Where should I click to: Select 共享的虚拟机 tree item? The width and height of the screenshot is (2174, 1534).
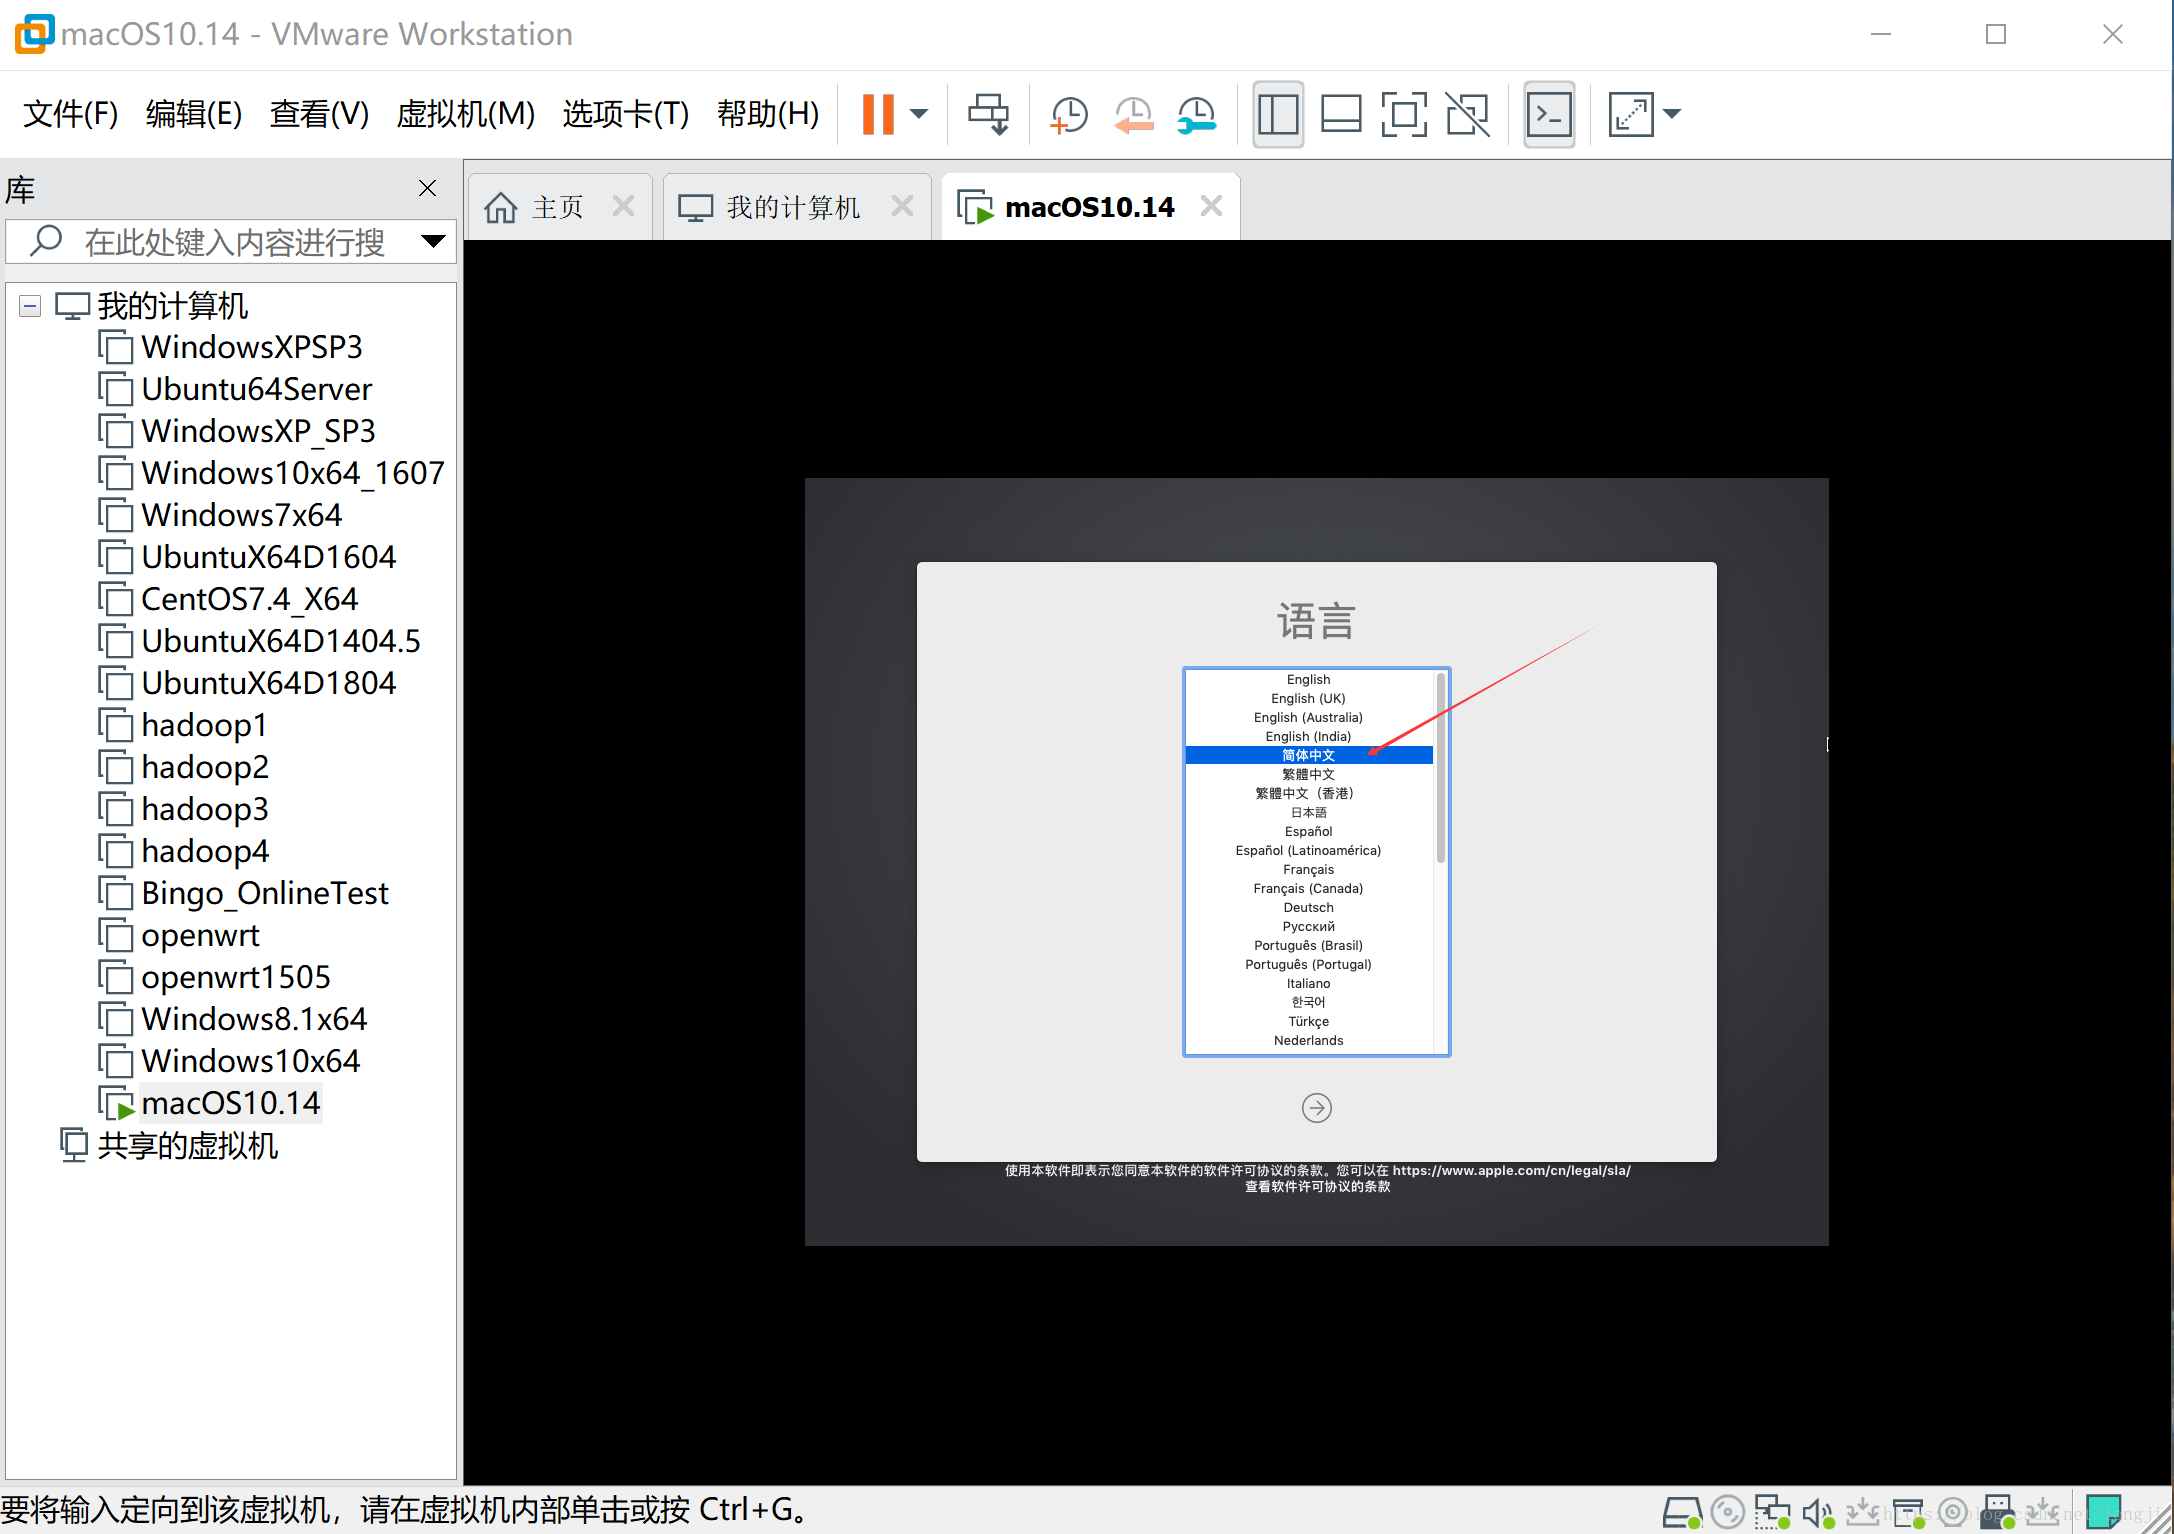169,1145
